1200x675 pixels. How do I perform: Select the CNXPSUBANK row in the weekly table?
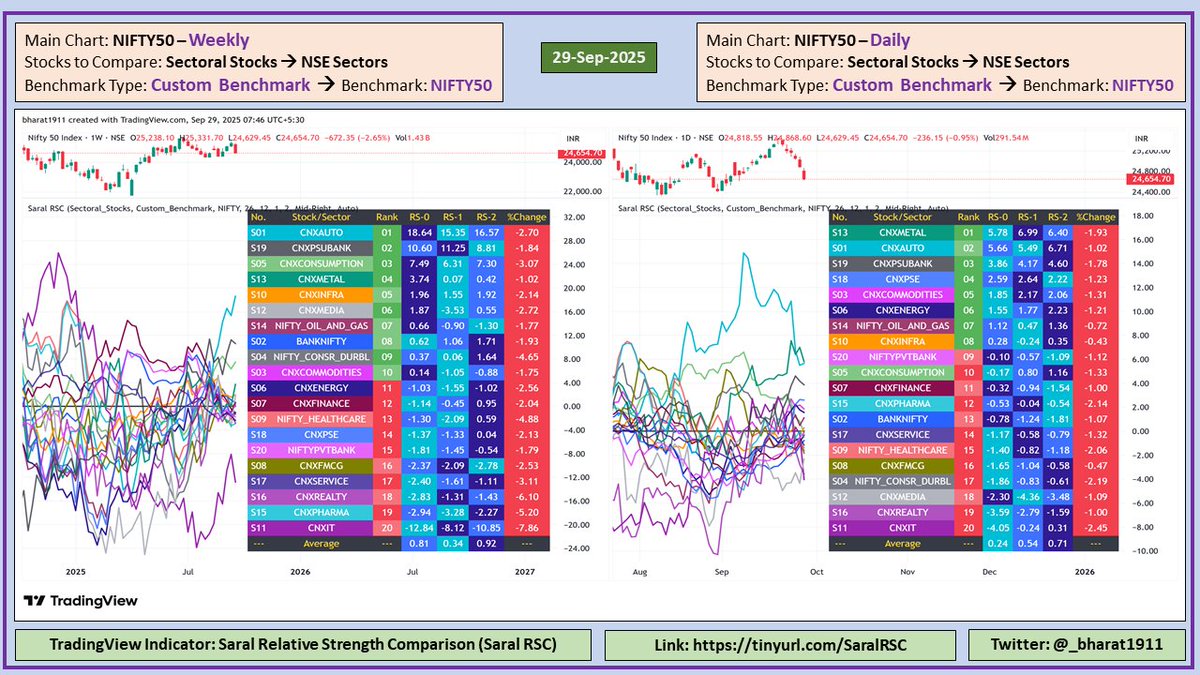pos(398,247)
